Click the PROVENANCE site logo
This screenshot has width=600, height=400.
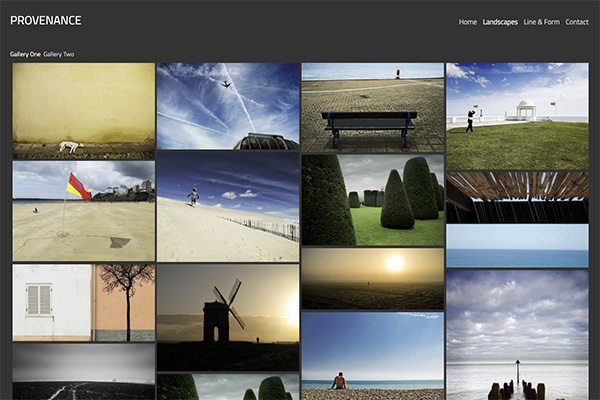coord(46,21)
